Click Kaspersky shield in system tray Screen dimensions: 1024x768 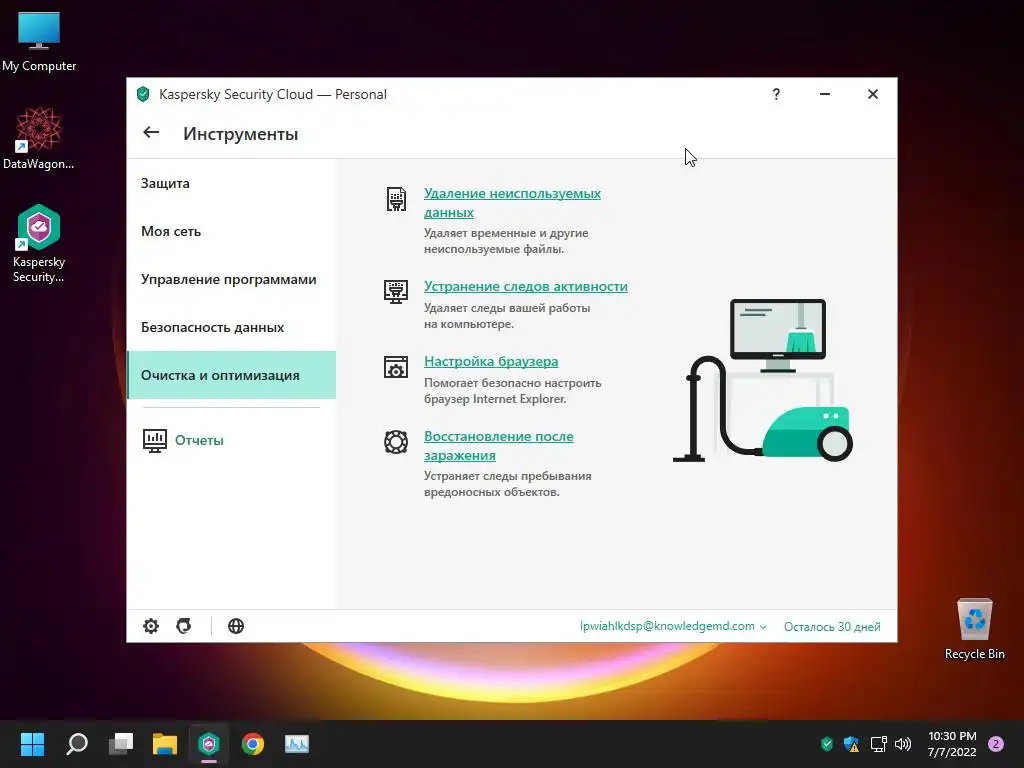[827, 744]
